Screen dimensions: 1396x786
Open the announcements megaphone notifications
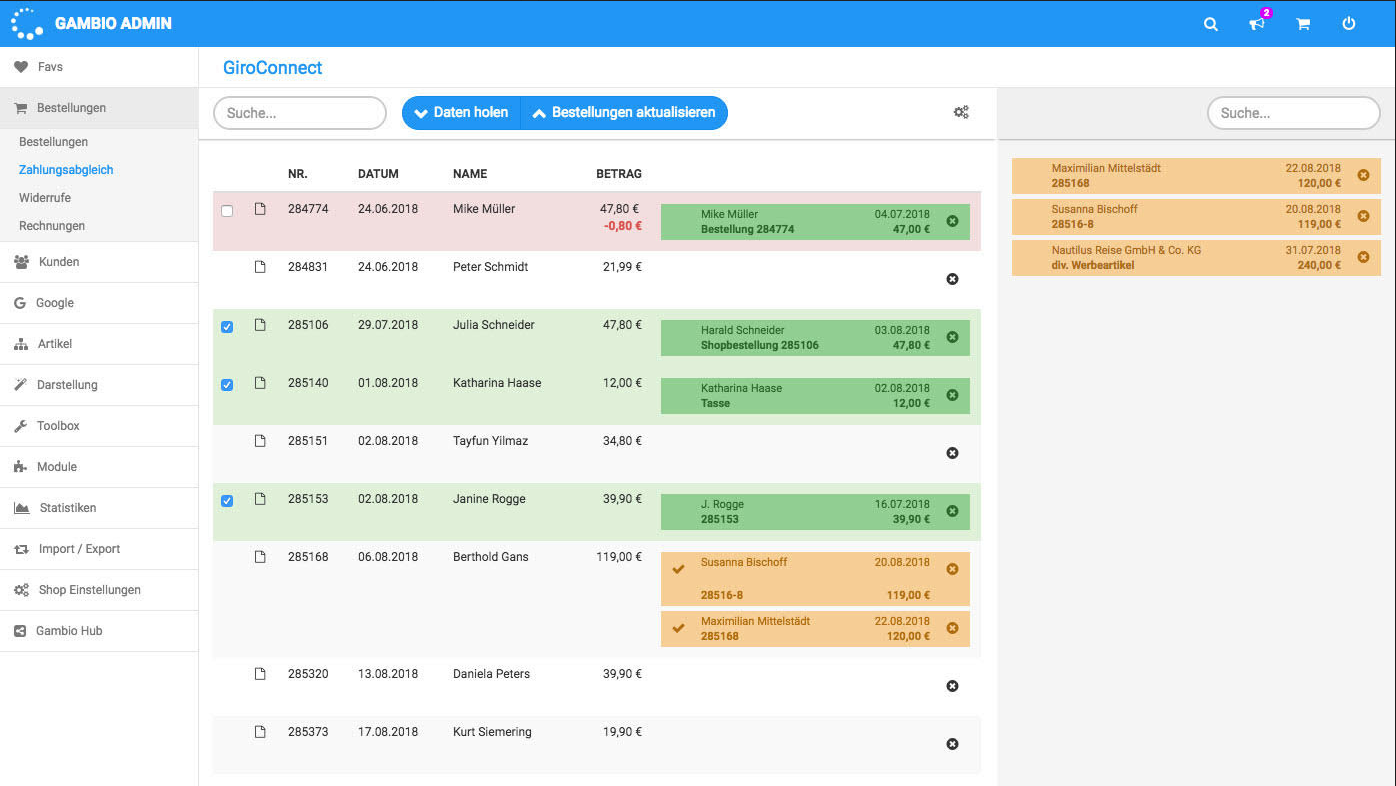(1257, 24)
